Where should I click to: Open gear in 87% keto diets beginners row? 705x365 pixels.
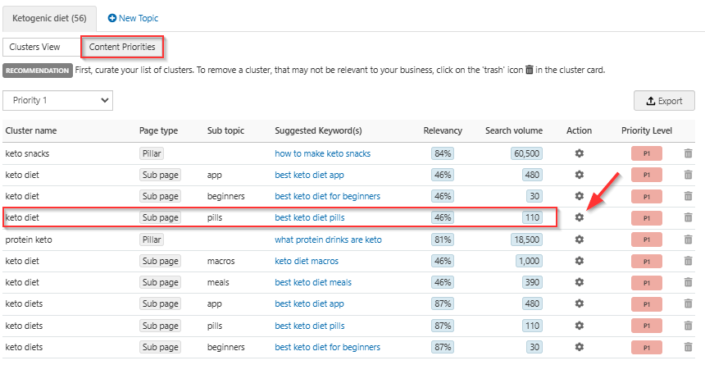coord(579,347)
